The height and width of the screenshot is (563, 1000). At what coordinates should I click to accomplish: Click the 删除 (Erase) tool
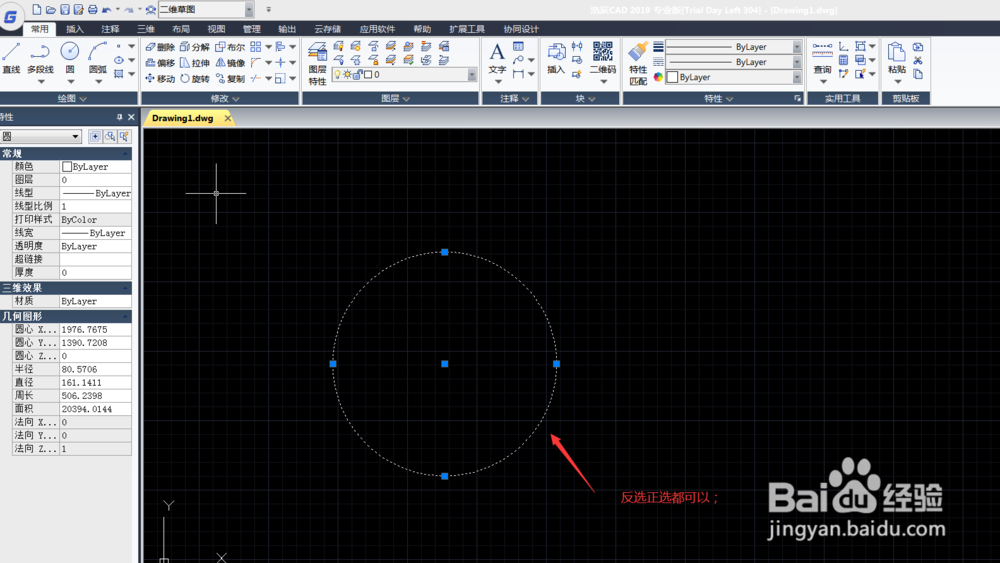pos(159,47)
